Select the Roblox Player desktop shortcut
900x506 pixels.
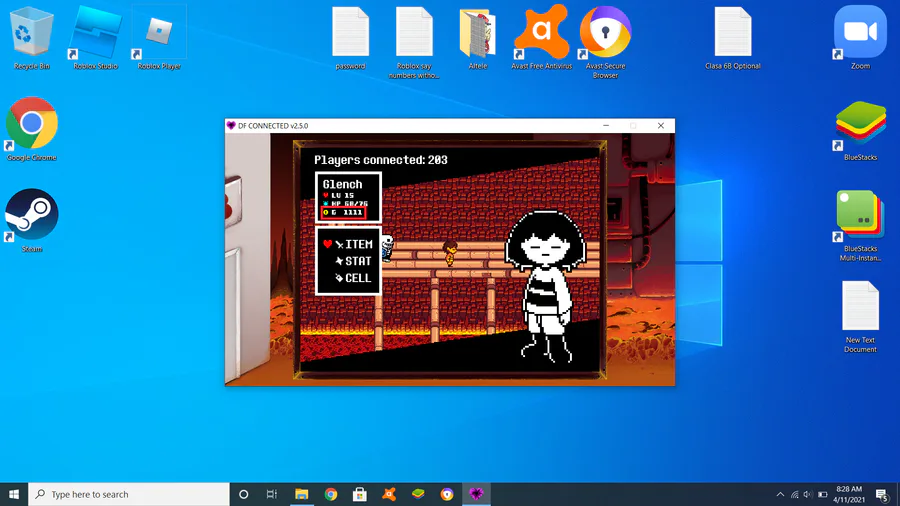pos(159,37)
